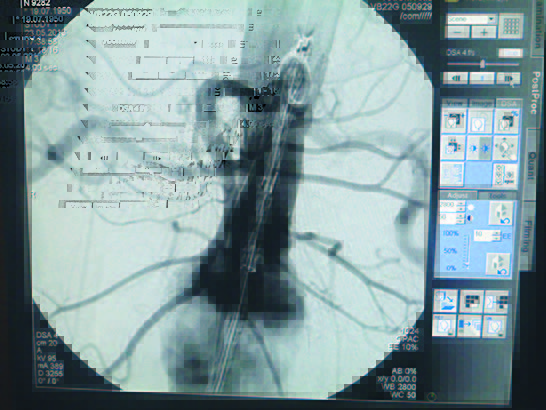Open the Quant vertical tab

click(x=532, y=166)
